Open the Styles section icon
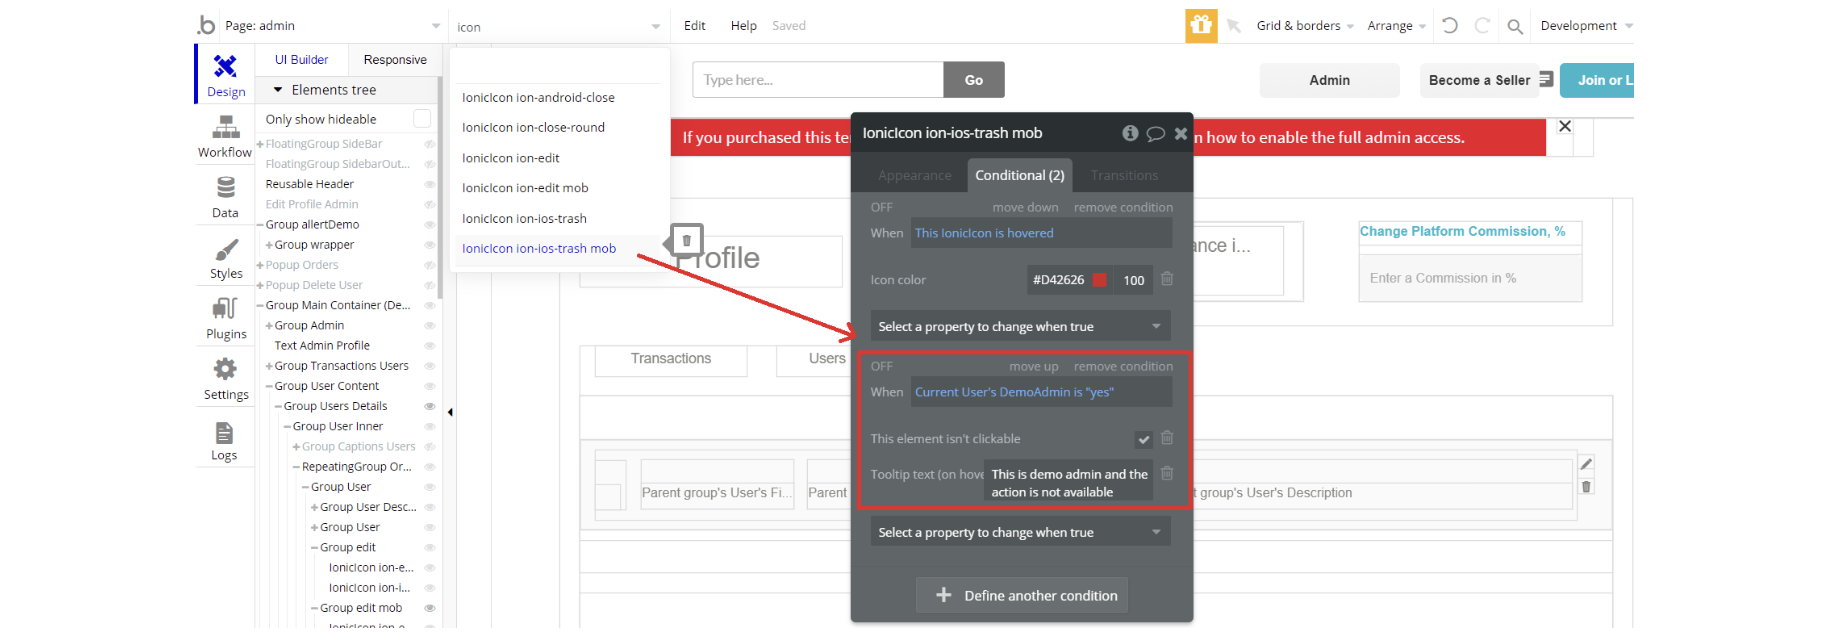Viewport: 1830px width, 642px height. 225,258
